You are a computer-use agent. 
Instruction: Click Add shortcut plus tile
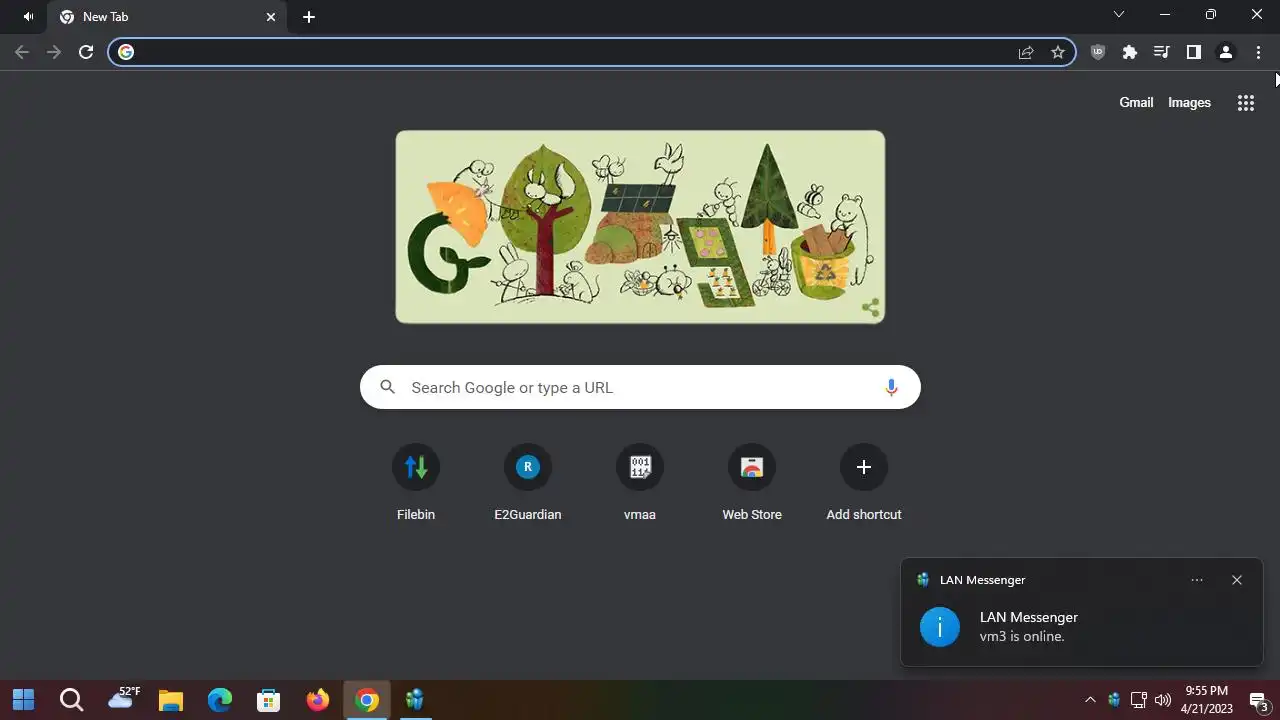pyautogui.click(x=864, y=484)
